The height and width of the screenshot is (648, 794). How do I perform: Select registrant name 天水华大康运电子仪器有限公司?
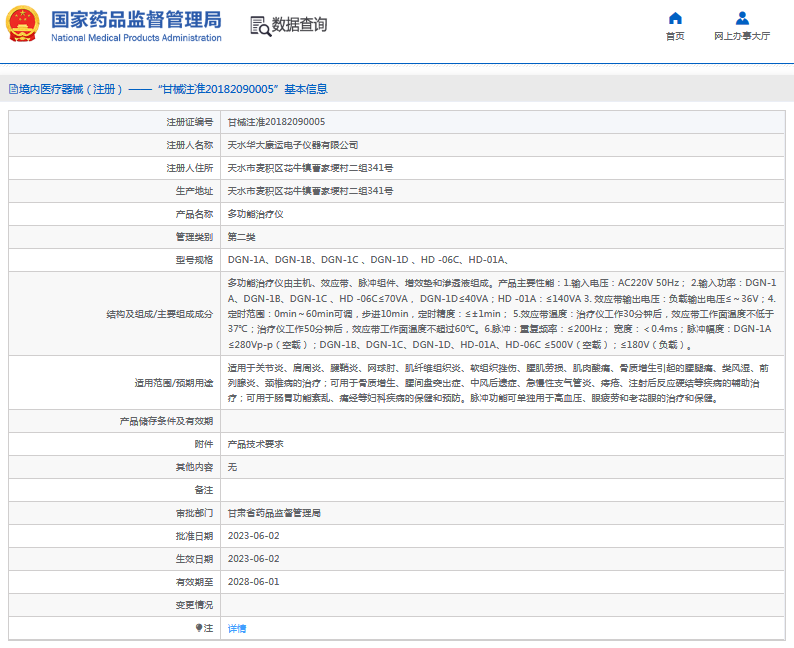(x=293, y=145)
